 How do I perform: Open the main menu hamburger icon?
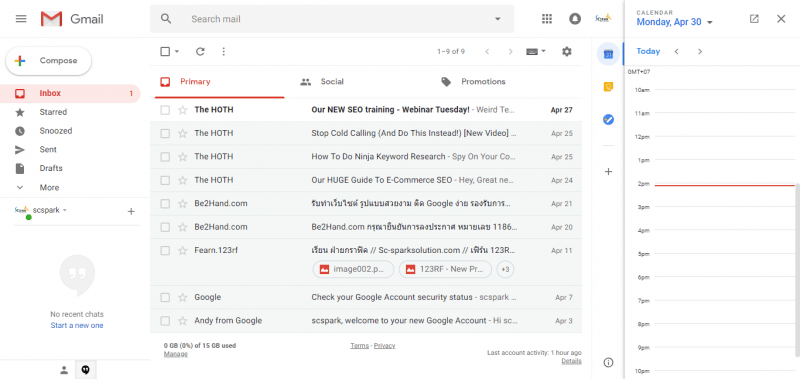tap(21, 19)
